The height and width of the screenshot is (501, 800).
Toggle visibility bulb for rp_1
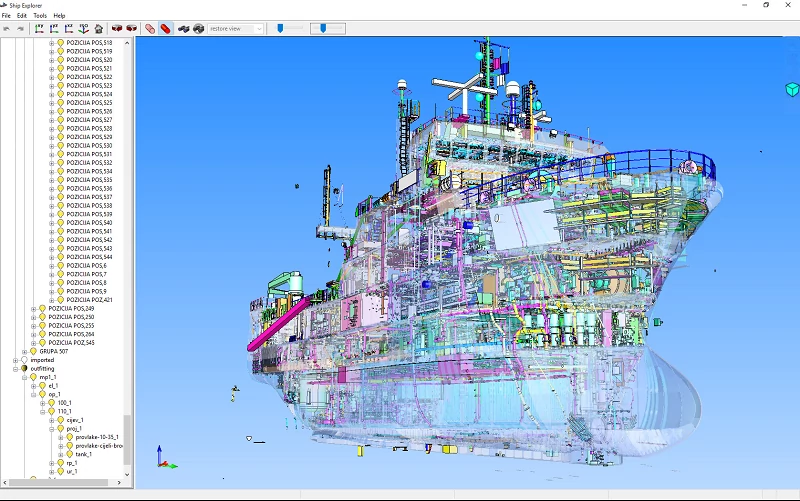(60, 463)
